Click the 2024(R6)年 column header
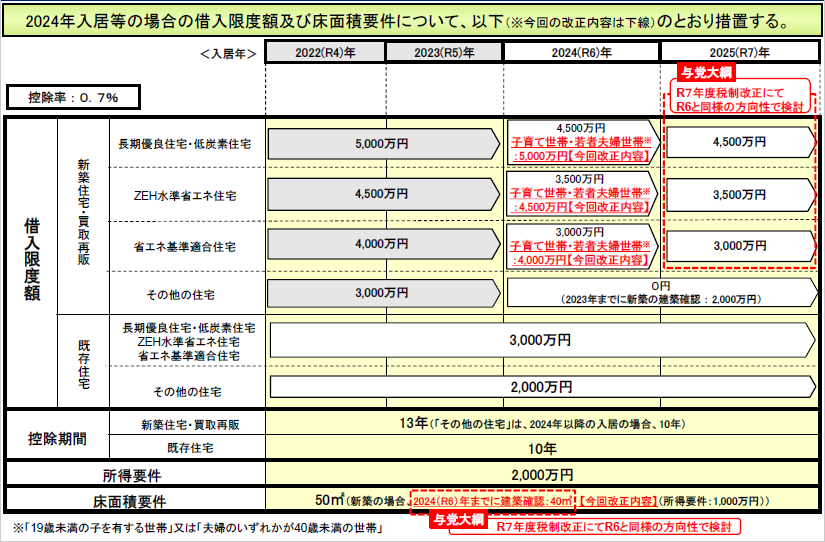825x542 pixels. pos(581,53)
